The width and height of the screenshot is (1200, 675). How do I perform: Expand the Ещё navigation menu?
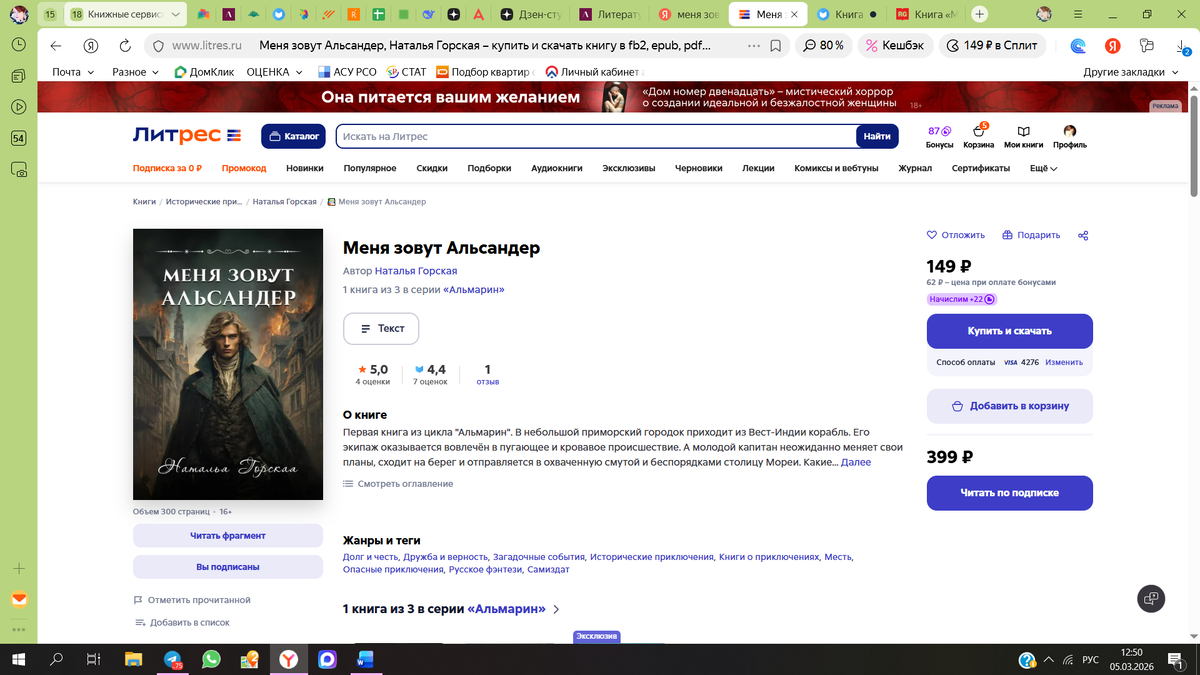[x=1043, y=168]
